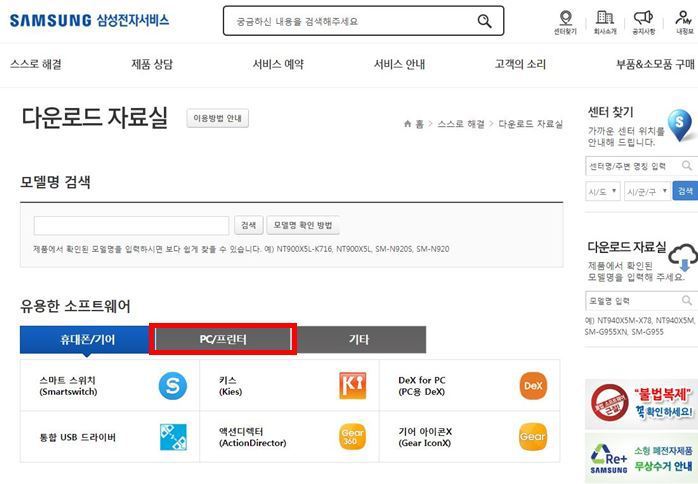Open 고객의 소리 menu
This screenshot has width=698, height=484.
coord(520,65)
